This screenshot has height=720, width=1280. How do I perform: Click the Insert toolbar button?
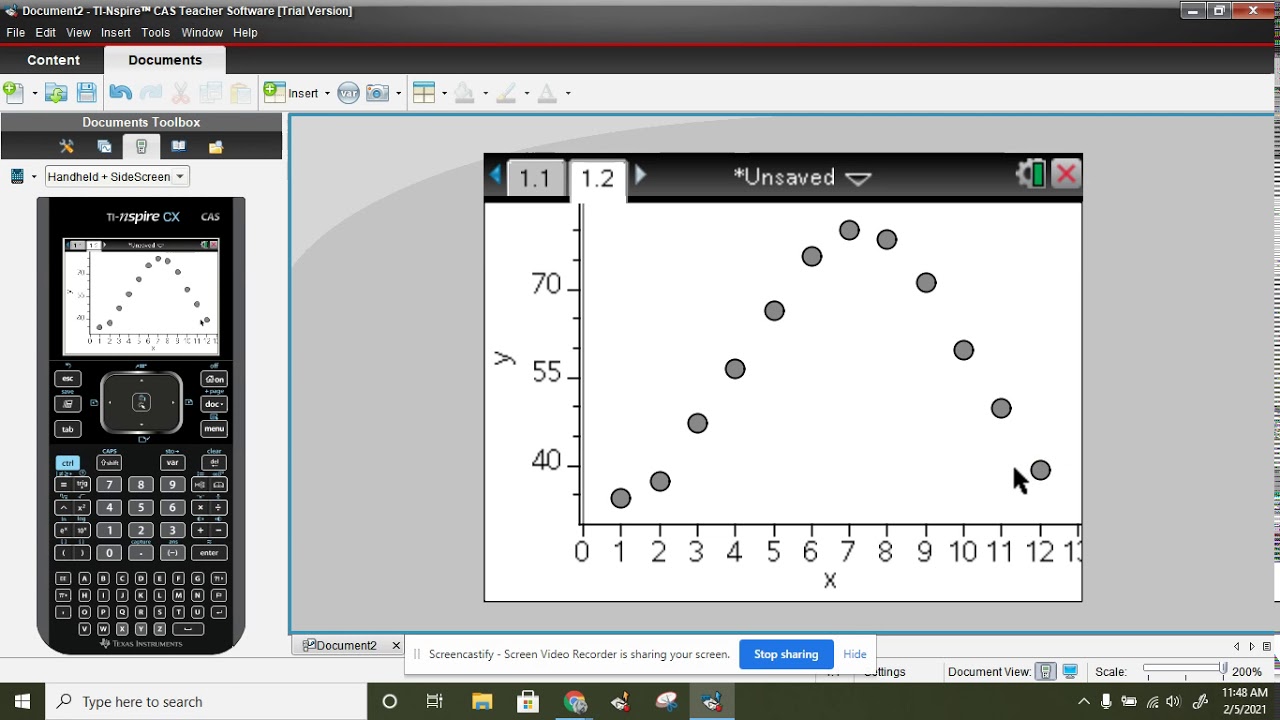[x=292, y=93]
